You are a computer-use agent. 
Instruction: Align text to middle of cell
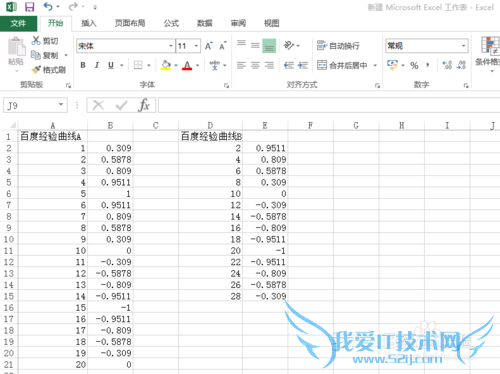tap(255, 46)
